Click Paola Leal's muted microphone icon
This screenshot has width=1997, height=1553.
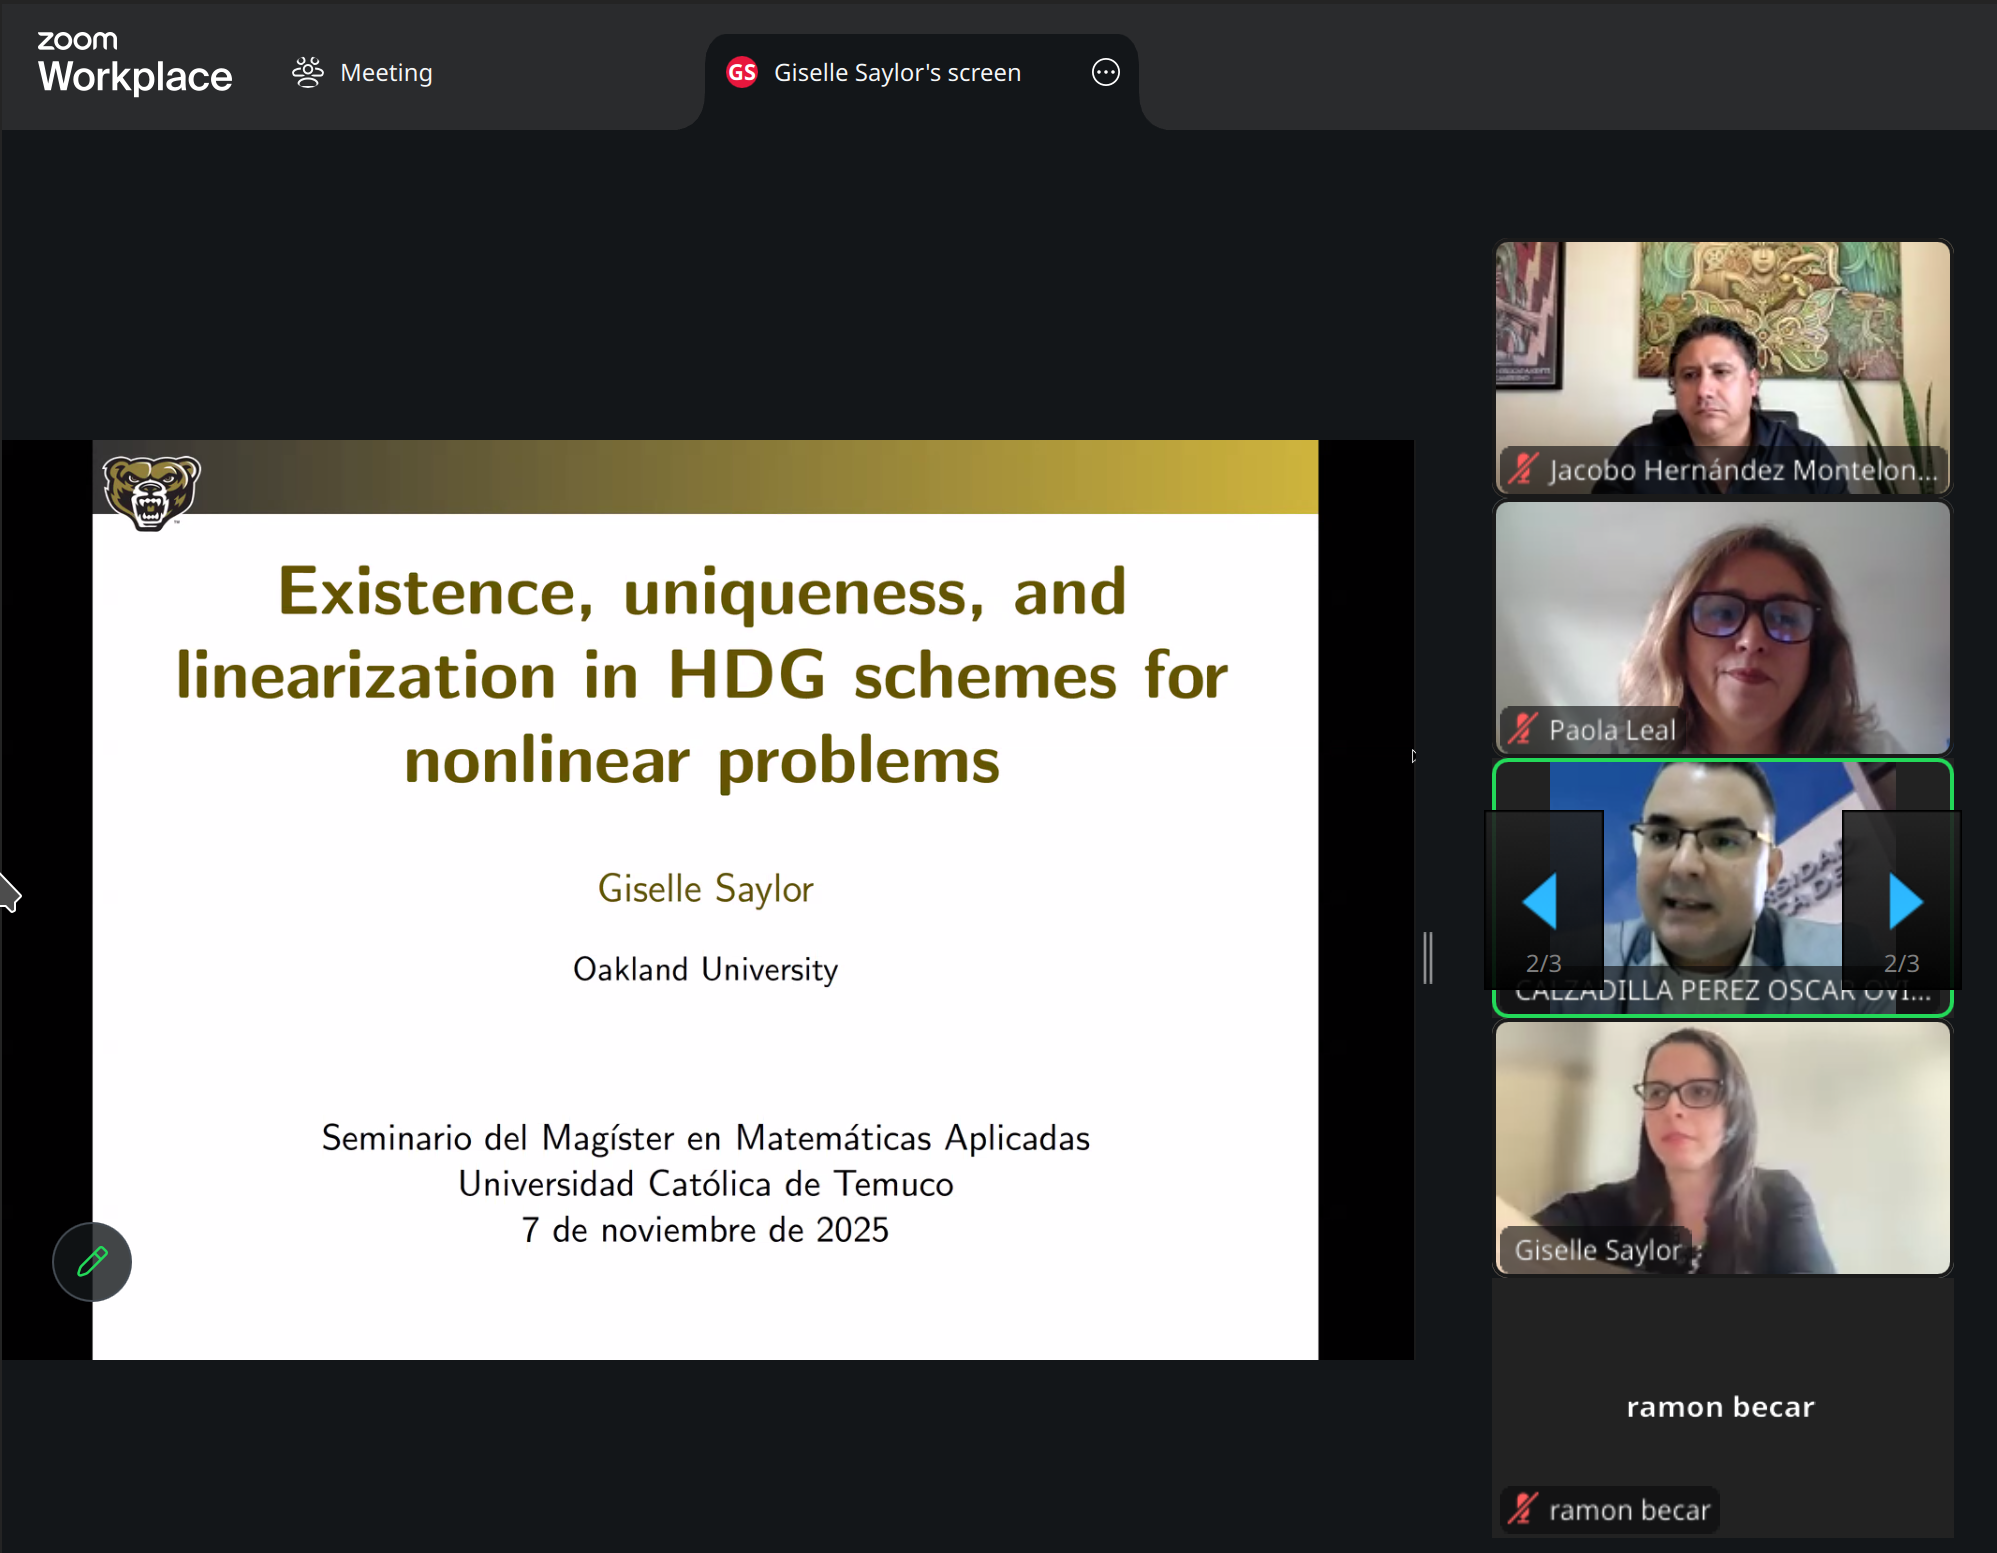click(x=1523, y=729)
